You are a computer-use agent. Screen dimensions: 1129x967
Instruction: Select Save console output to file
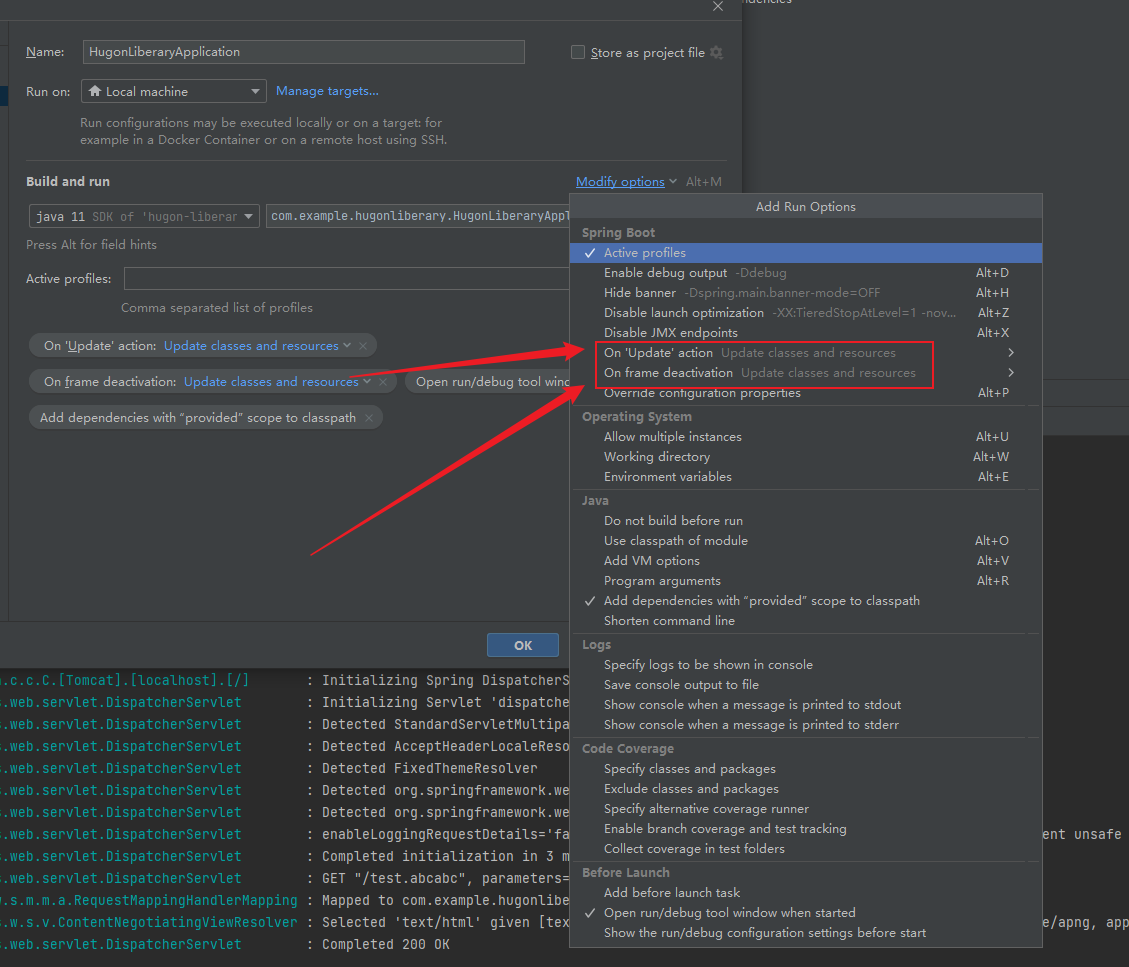click(x=806, y=685)
